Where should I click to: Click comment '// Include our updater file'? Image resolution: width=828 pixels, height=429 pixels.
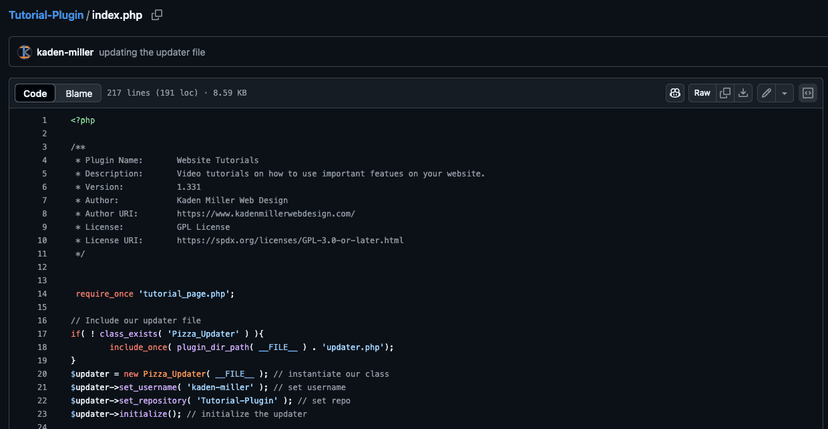click(136, 321)
